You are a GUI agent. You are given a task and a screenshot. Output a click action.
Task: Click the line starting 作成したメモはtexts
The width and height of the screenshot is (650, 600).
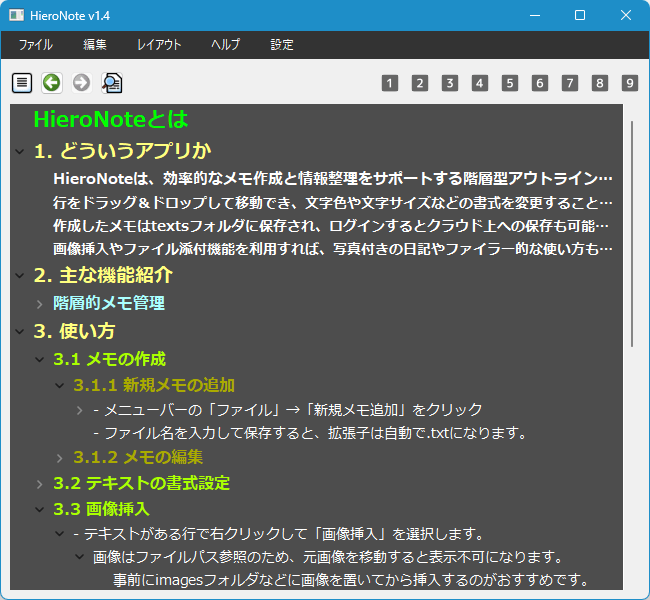331,226
